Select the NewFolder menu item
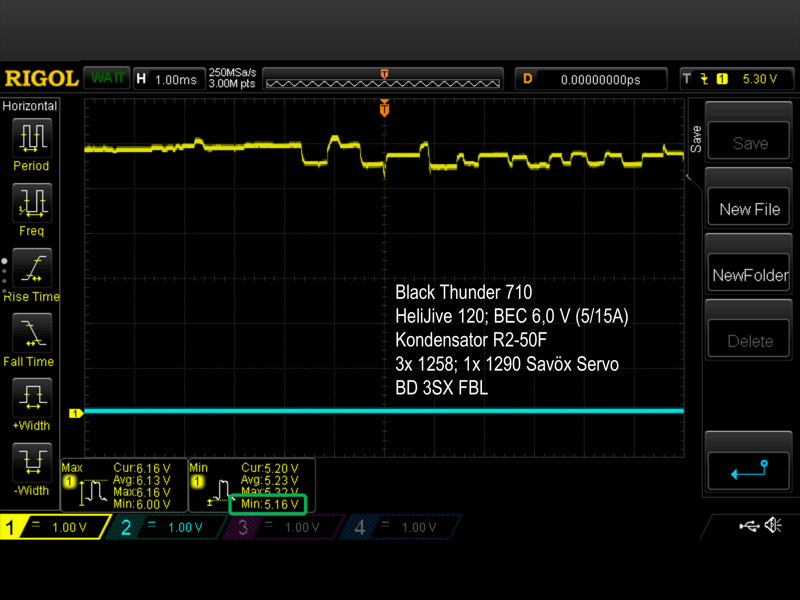Image resolution: width=800 pixels, height=600 pixels. 749,274
